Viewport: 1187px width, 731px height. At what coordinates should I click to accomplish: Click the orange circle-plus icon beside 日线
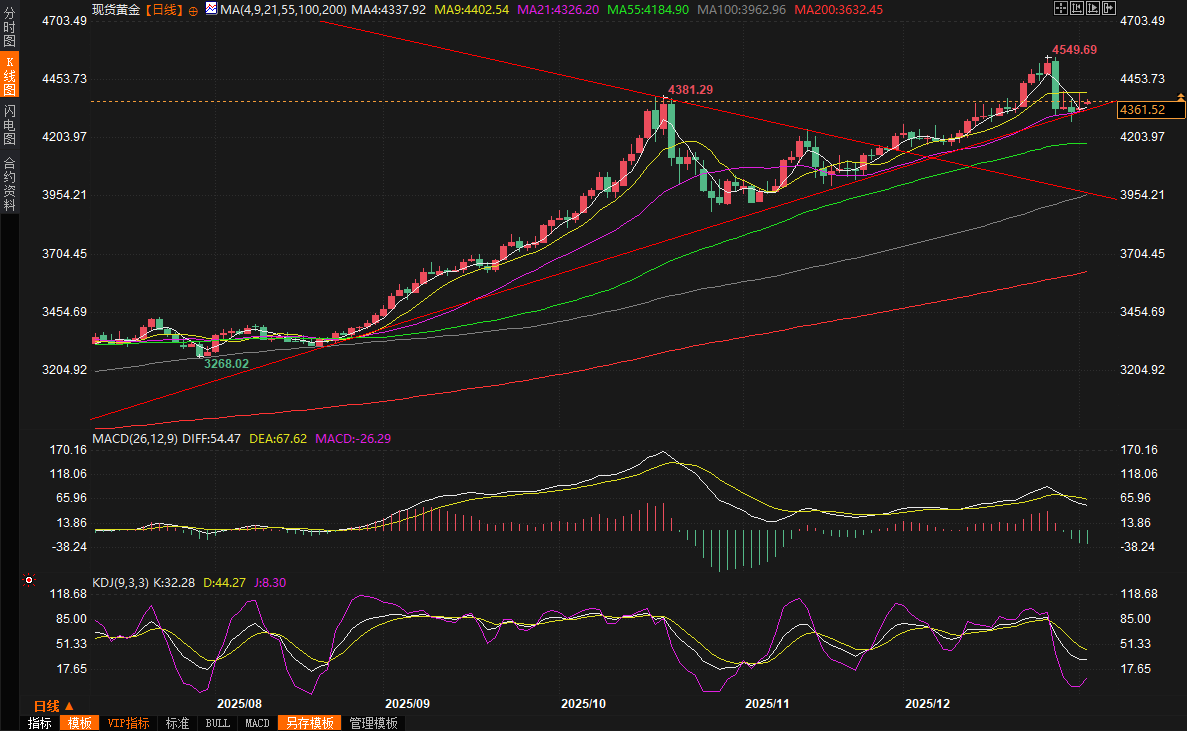tap(193, 10)
